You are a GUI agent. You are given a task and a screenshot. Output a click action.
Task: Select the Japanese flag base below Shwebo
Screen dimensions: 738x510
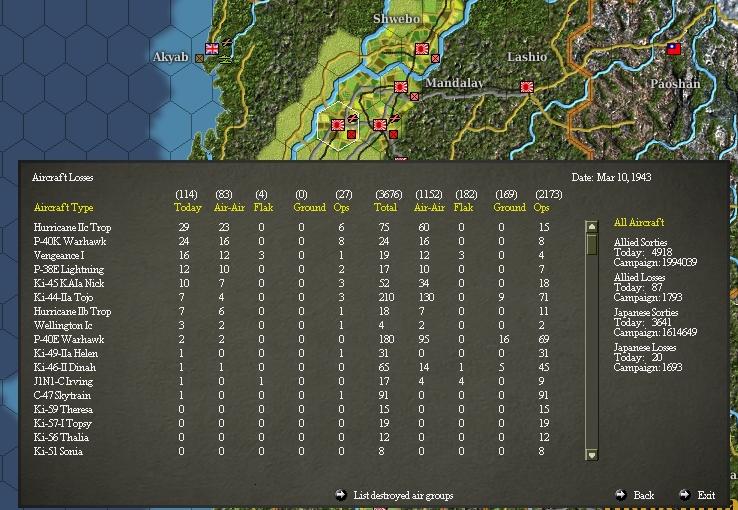(422, 49)
